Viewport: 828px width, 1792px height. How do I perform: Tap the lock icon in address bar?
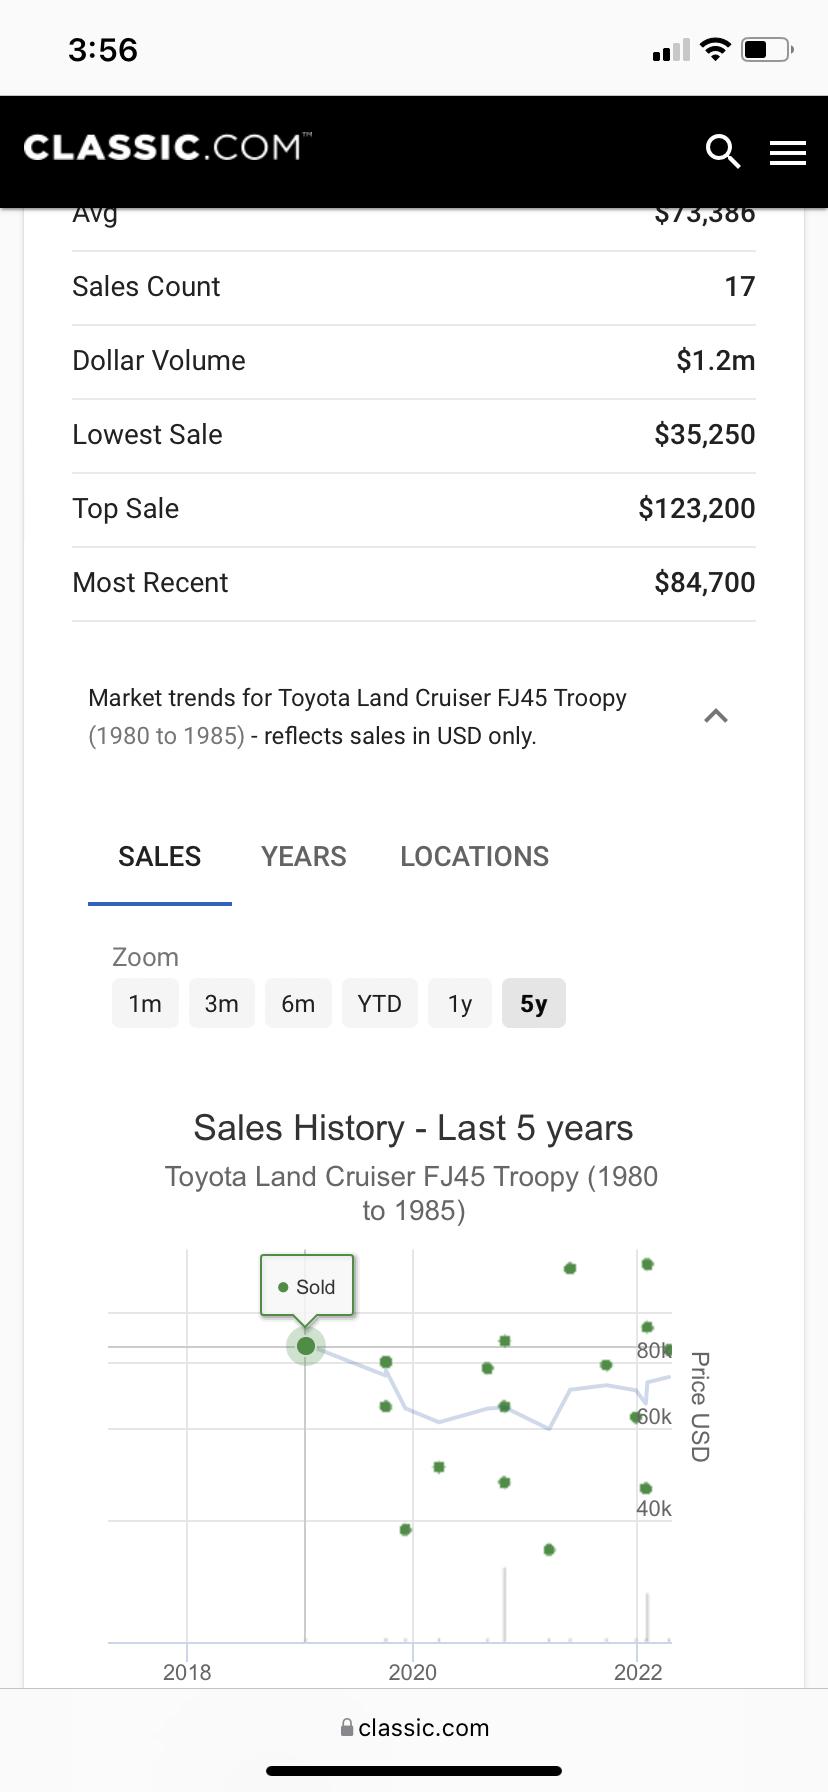point(346,1728)
